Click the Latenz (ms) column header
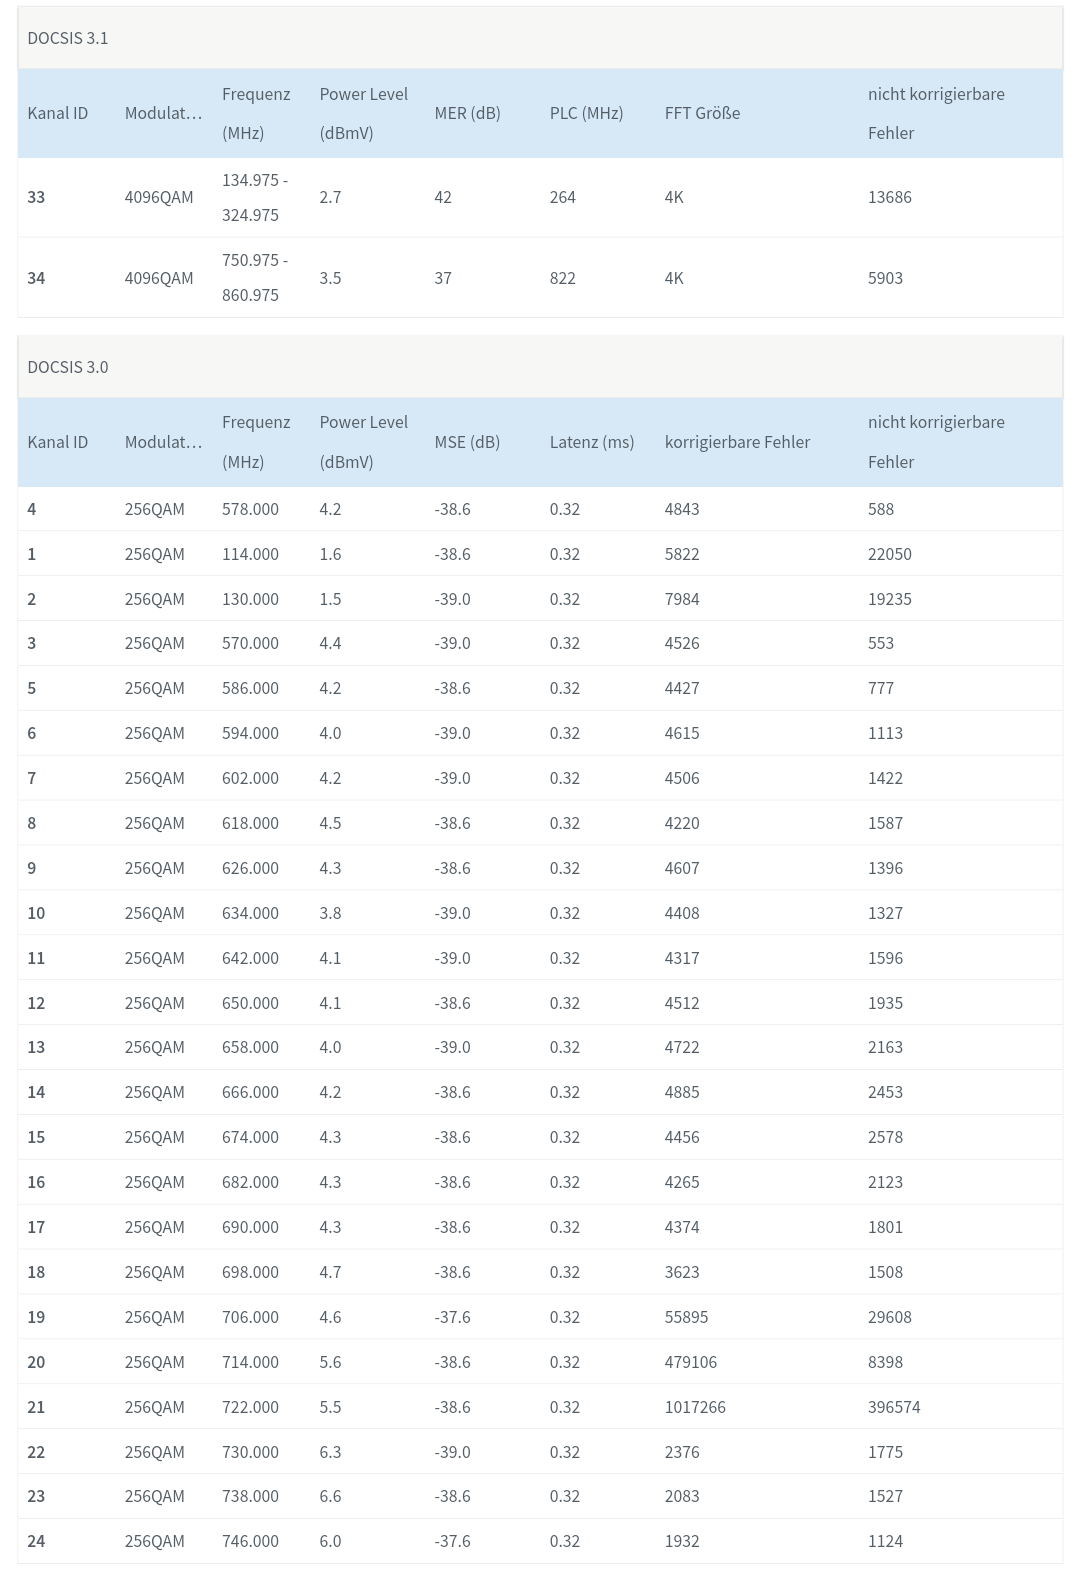Viewport: 1080px width, 1589px height. [x=592, y=442]
